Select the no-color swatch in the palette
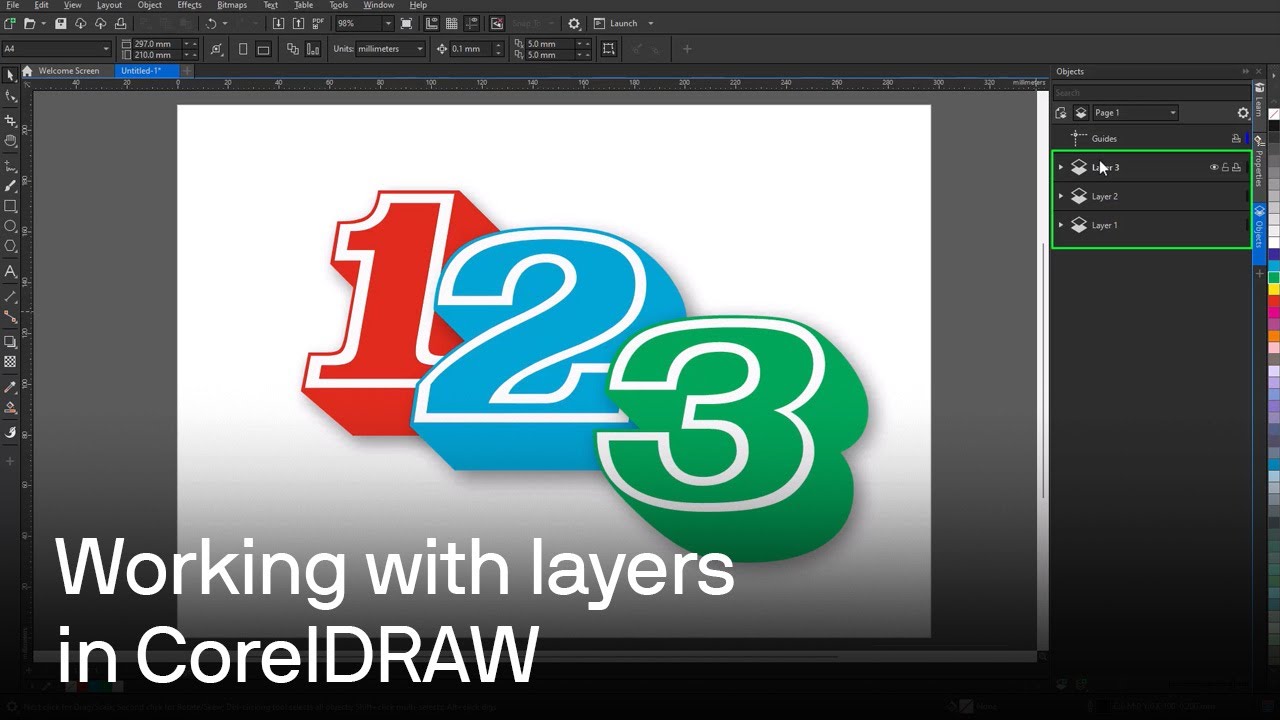Viewport: 1280px width, 720px height. click(1274, 114)
